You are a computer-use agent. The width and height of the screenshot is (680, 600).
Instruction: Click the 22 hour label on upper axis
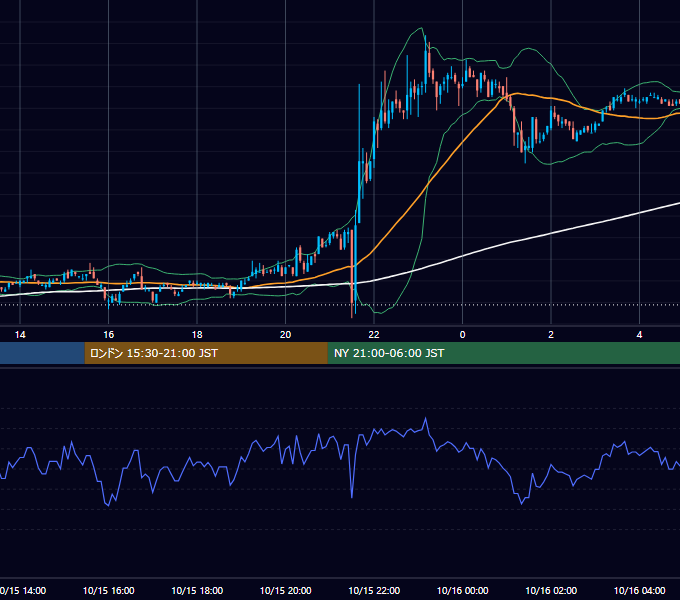coord(374,335)
